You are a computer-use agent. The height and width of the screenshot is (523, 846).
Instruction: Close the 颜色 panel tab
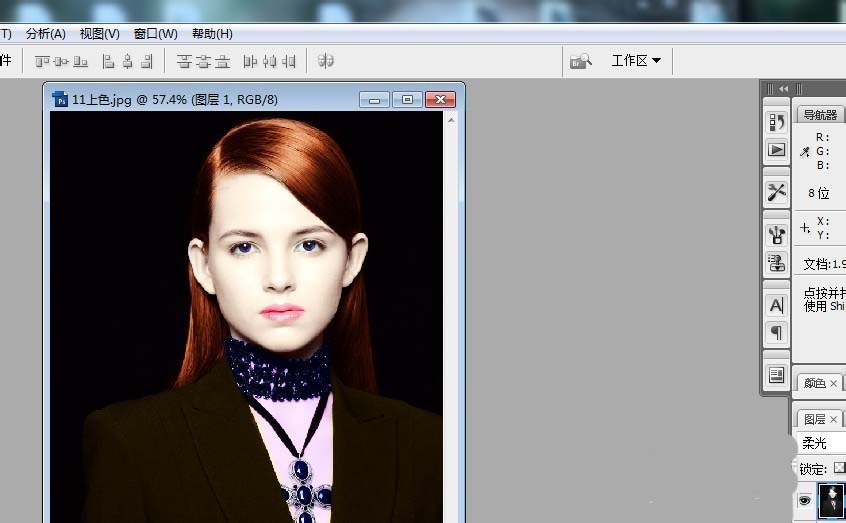click(x=834, y=383)
